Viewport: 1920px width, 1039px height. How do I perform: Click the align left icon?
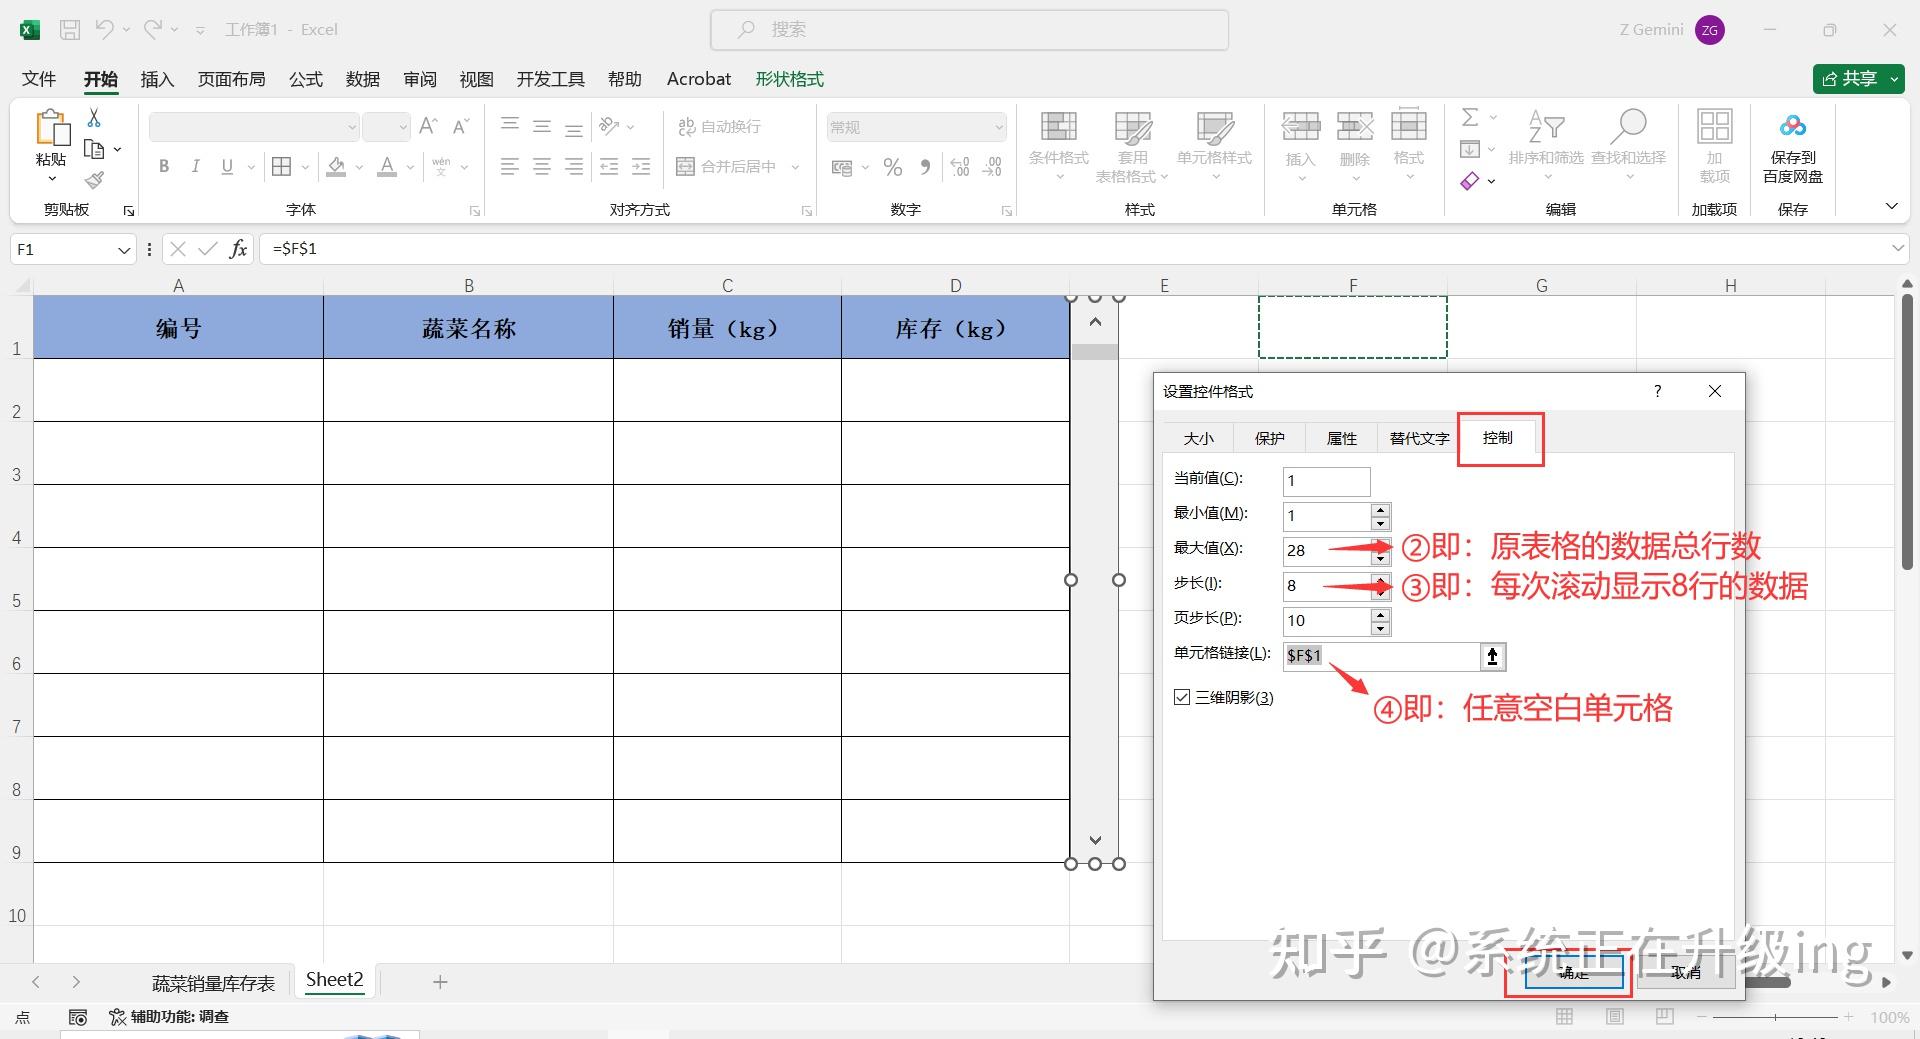pos(510,166)
